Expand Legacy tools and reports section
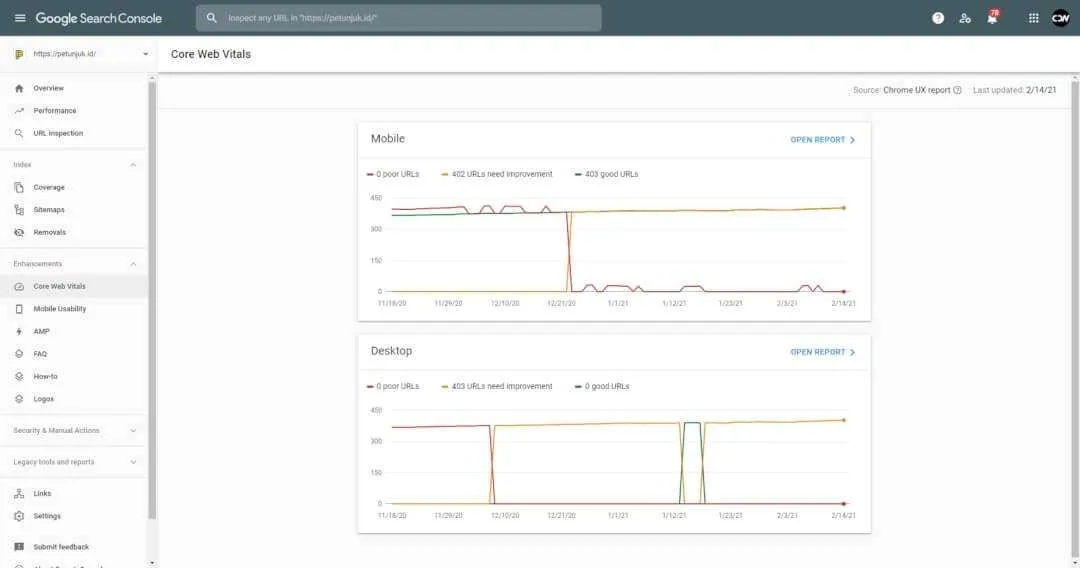This screenshot has width=1080, height=568. 133,463
